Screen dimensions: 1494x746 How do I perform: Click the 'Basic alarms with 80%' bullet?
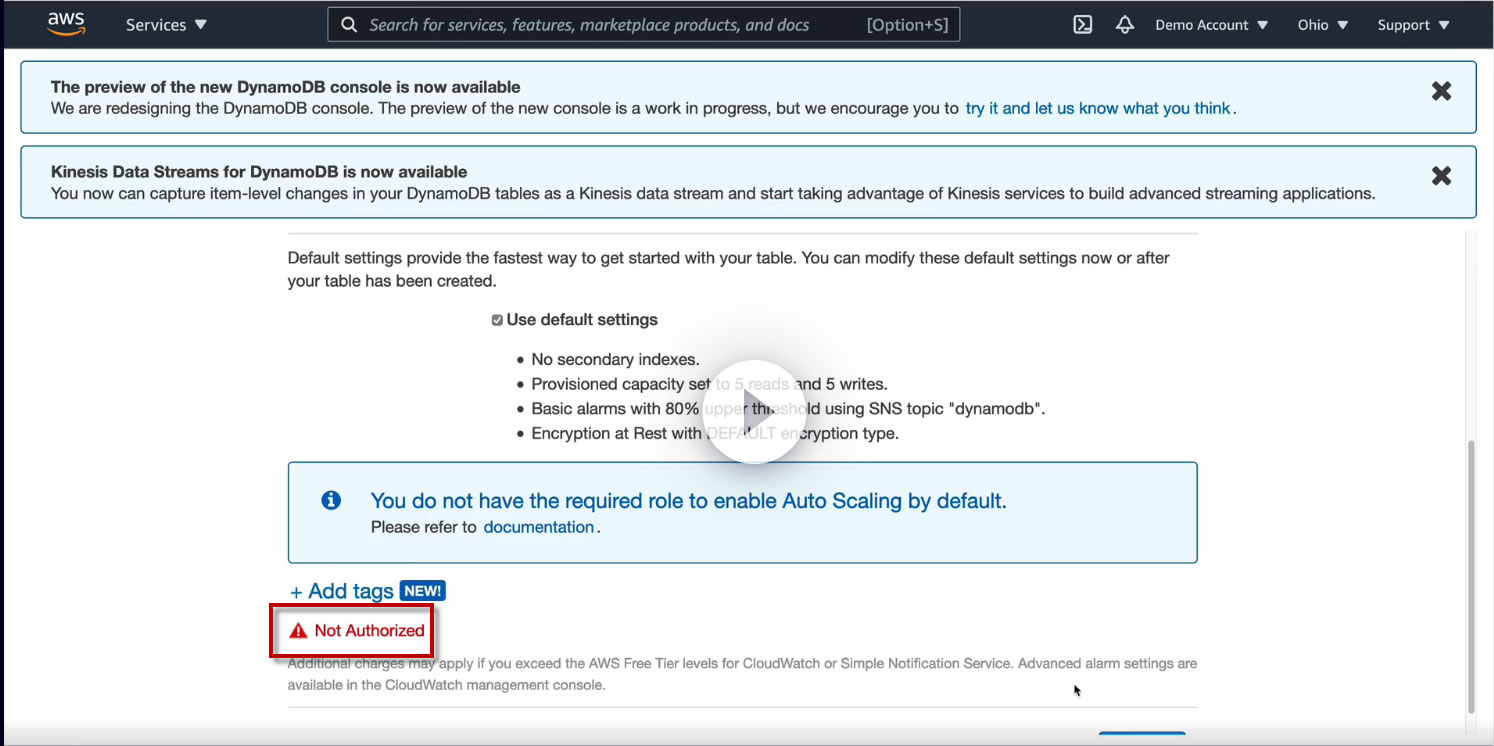click(x=788, y=409)
